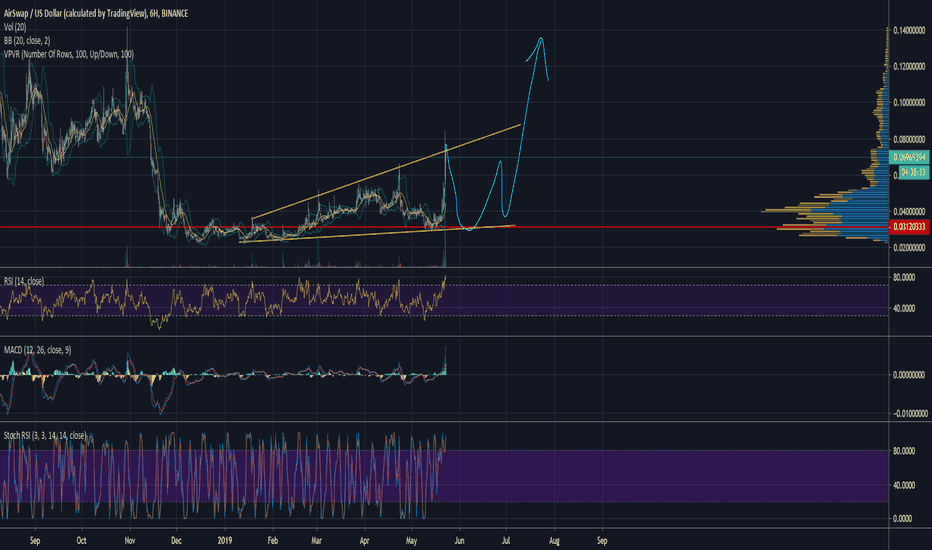Image resolution: width=932 pixels, height=550 pixels.
Task: Click the 40.0000 label on the RSI pane axis
Action: pos(904,308)
